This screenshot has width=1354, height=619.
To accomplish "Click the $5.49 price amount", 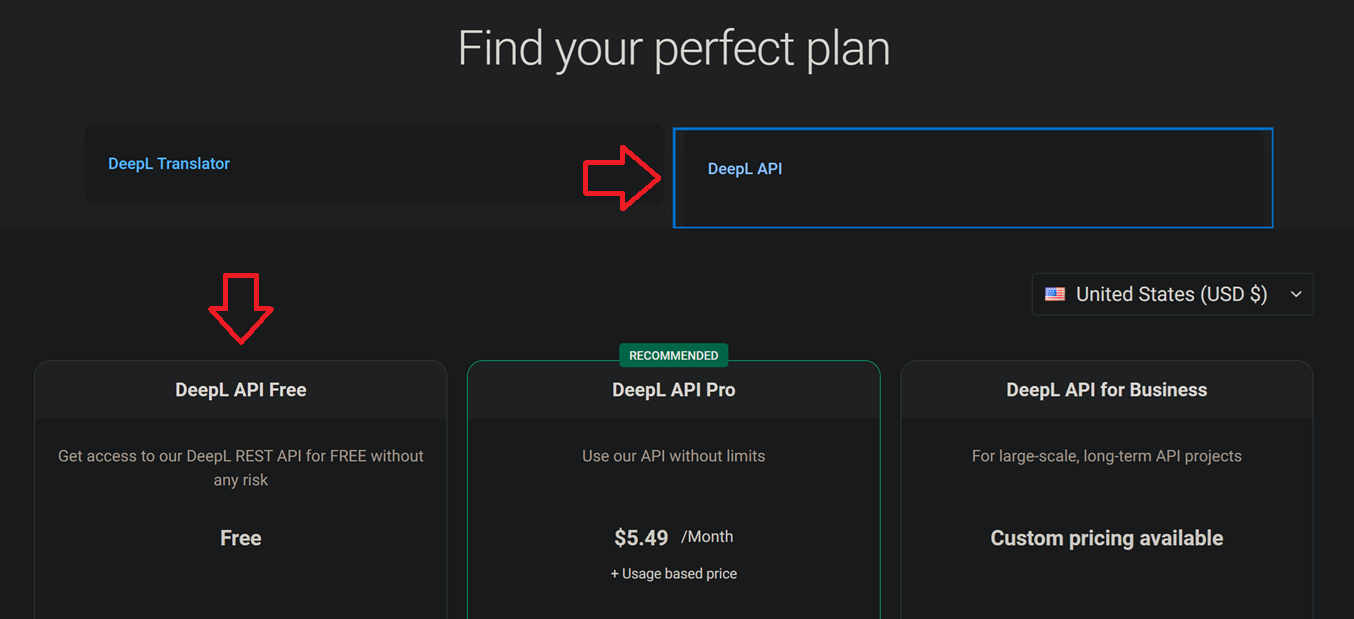I will (x=641, y=538).
